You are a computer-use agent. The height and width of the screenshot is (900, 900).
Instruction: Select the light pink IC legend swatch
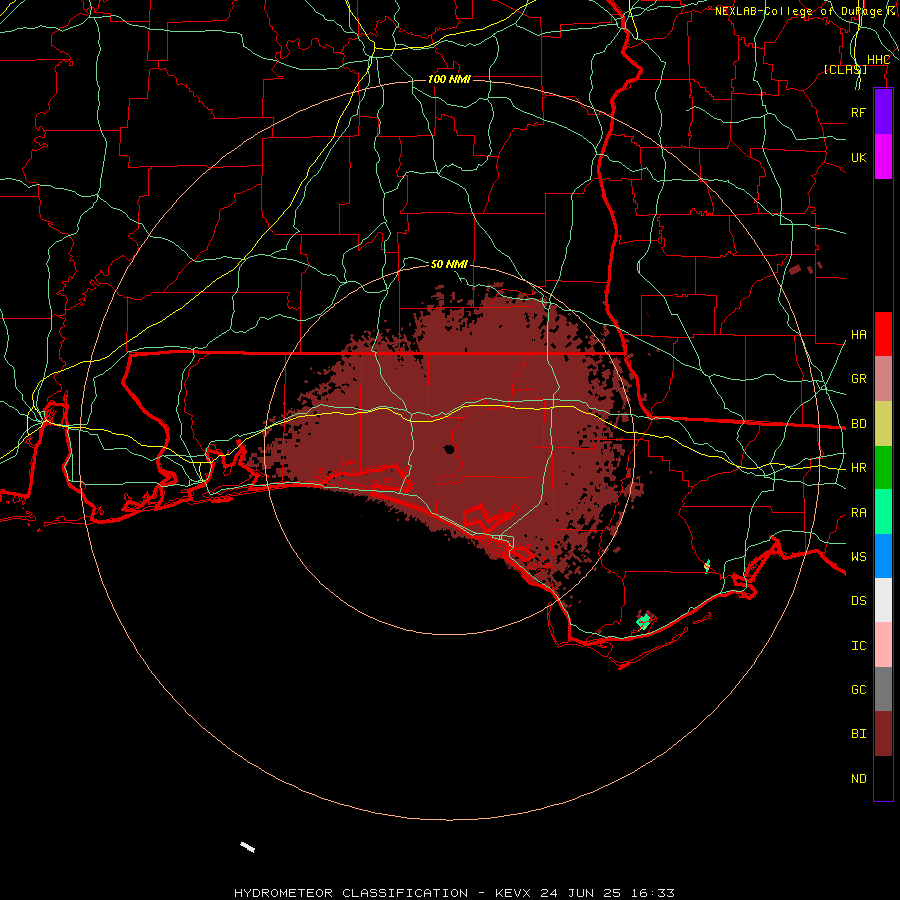click(x=883, y=645)
